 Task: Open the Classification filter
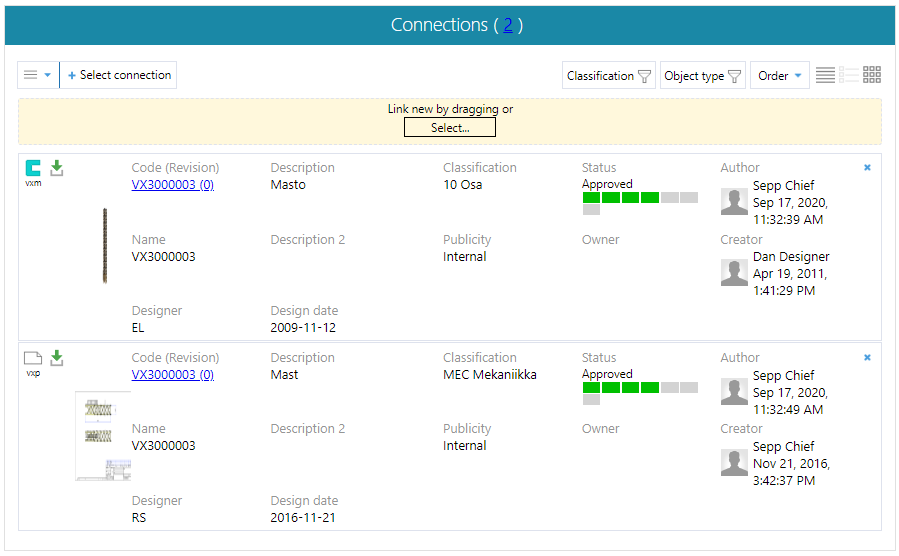[x=608, y=76]
